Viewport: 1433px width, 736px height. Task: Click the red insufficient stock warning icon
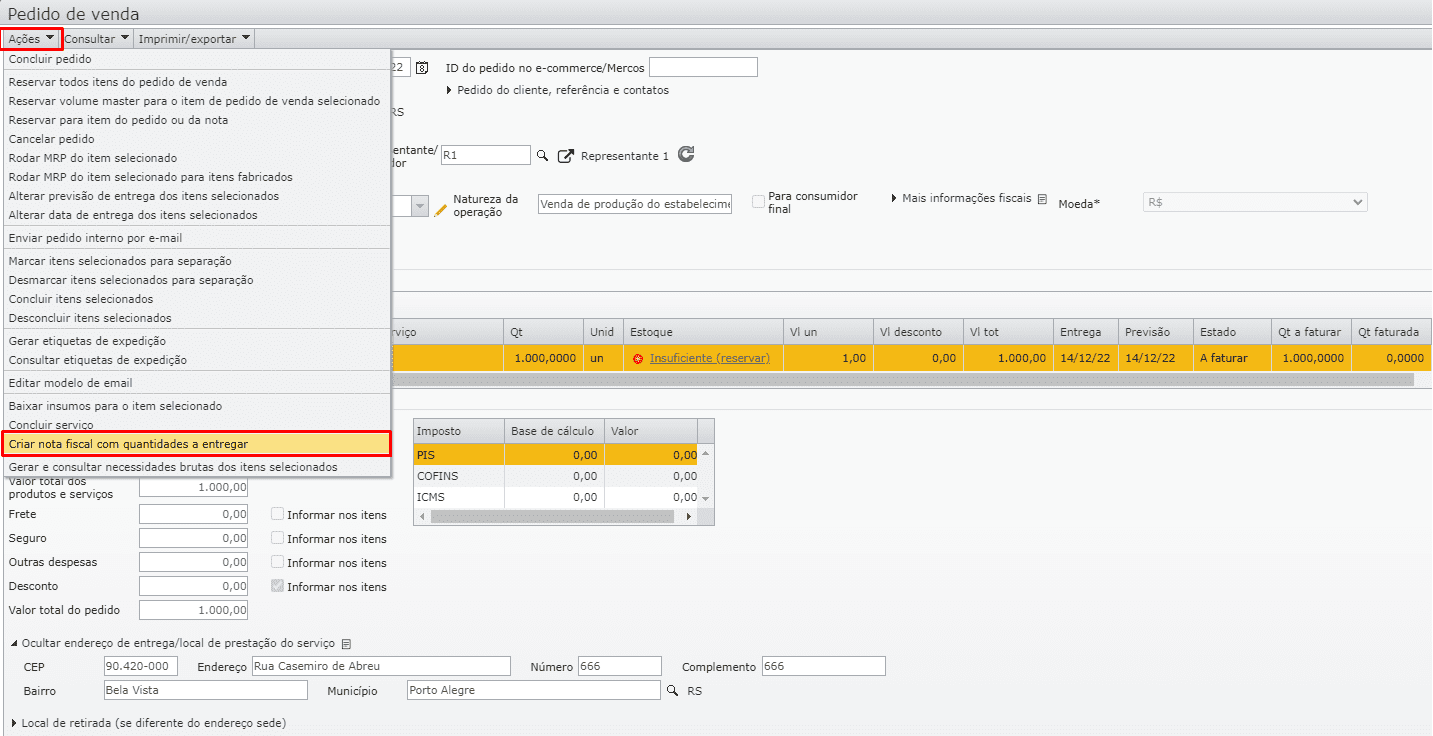[637, 358]
